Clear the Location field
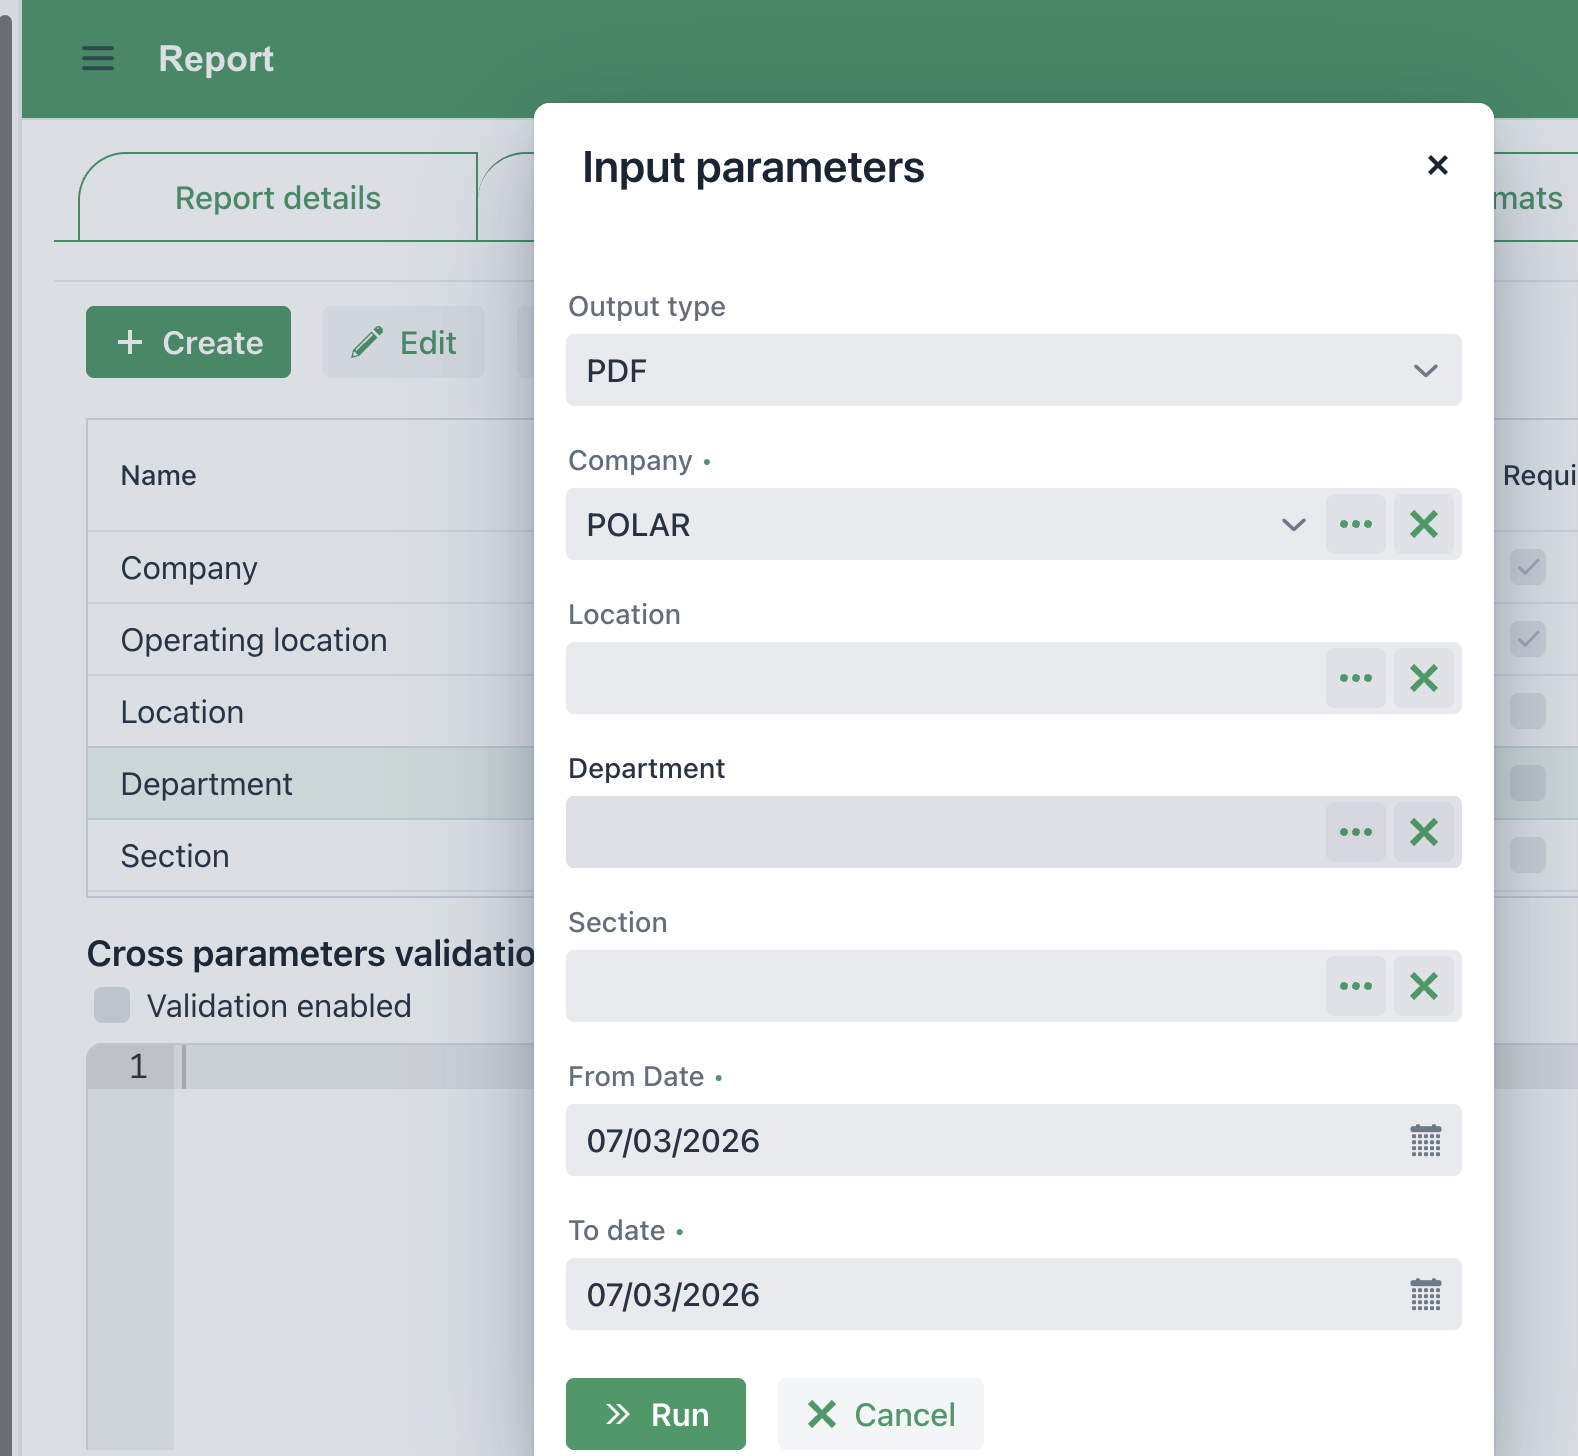The image size is (1578, 1456). click(x=1423, y=678)
